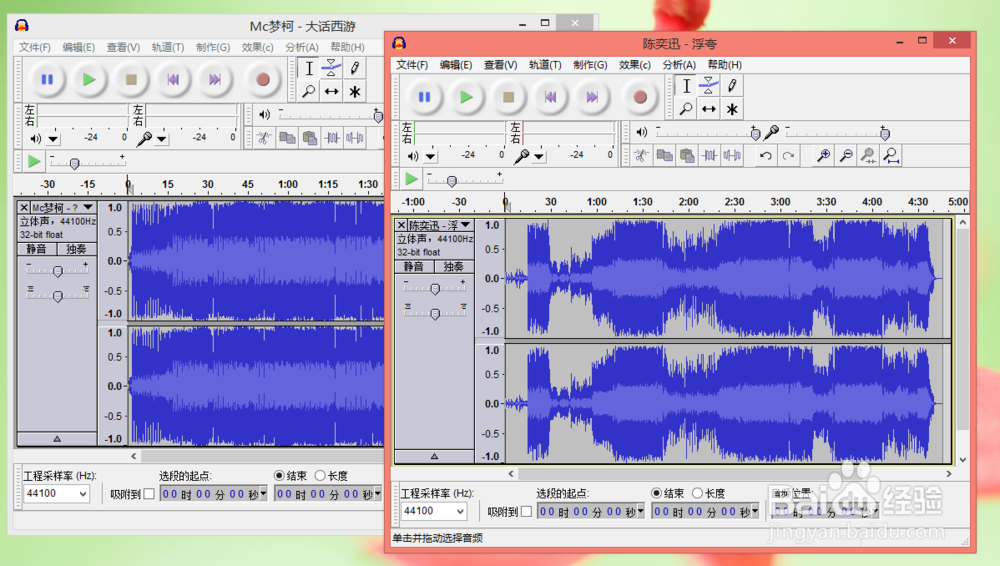Select the Zoom tool in 浮夸 window
The image size is (1000, 566).
(686, 109)
